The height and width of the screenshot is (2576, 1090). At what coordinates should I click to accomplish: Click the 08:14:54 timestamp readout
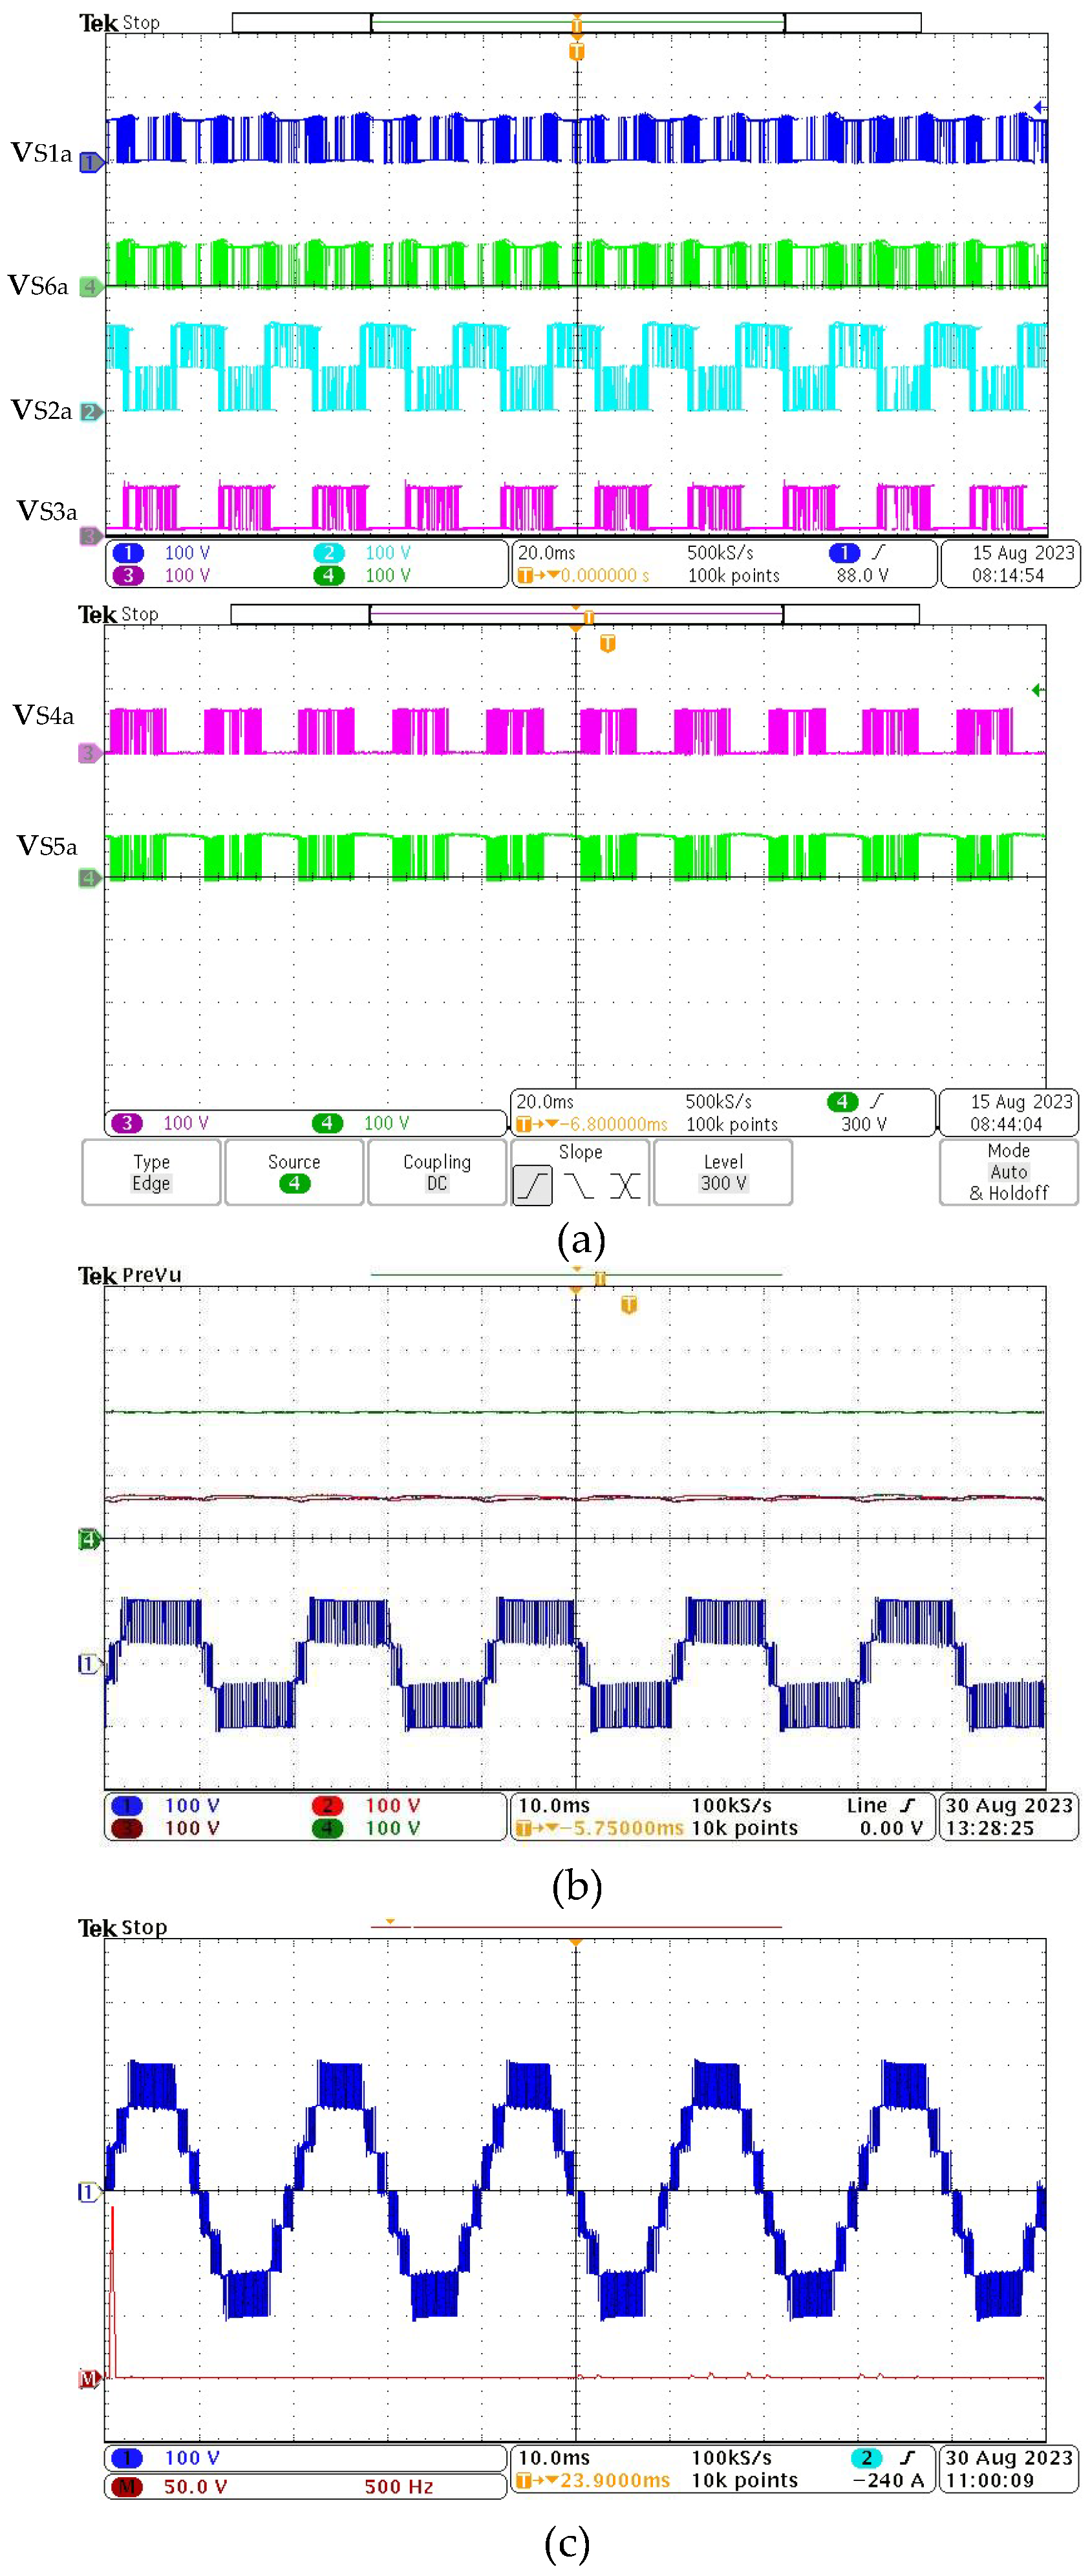coord(1007,575)
